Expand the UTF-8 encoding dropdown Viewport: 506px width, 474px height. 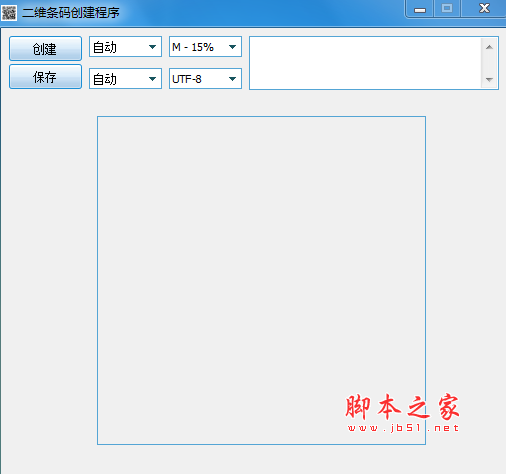pos(205,79)
